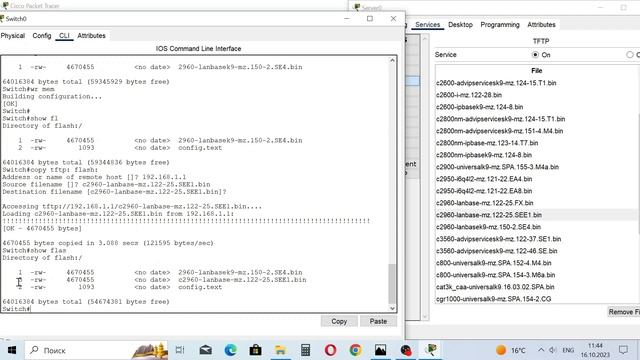
Task: Select file c2960-lanbasek9-mz.150-2.SE4.bin in TFTP list
Action: (488, 227)
